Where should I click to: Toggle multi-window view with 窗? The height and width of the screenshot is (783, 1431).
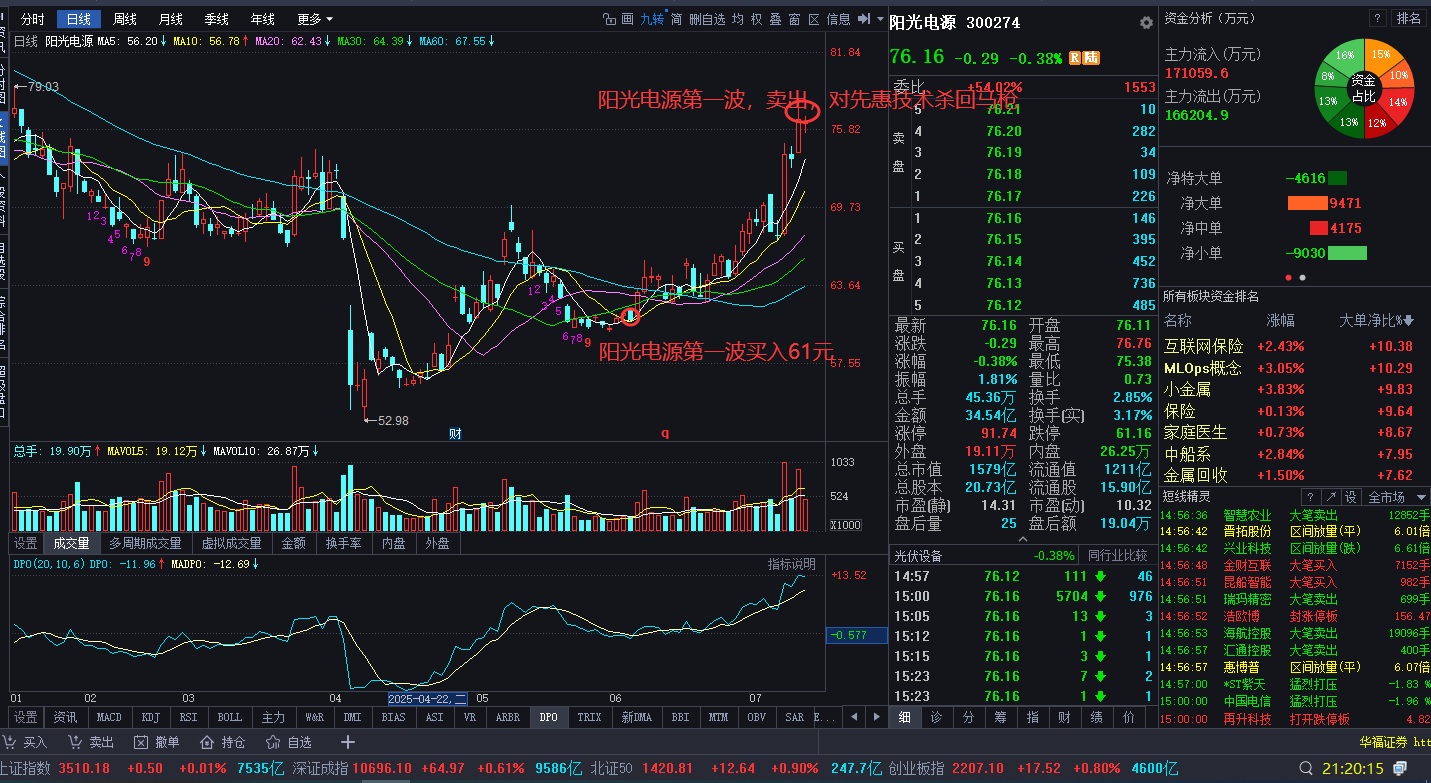[794, 19]
